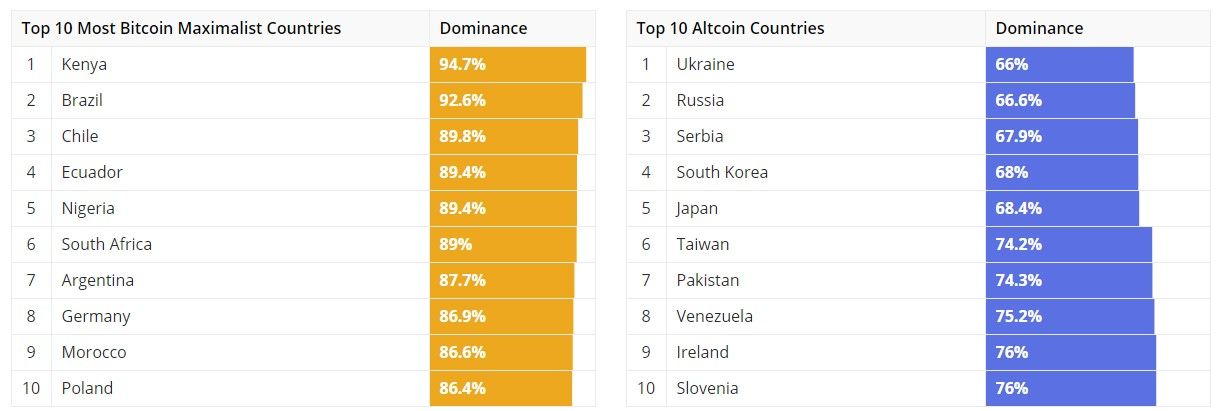
Task: Click the Dominance header above the orange bars
Action: [483, 28]
